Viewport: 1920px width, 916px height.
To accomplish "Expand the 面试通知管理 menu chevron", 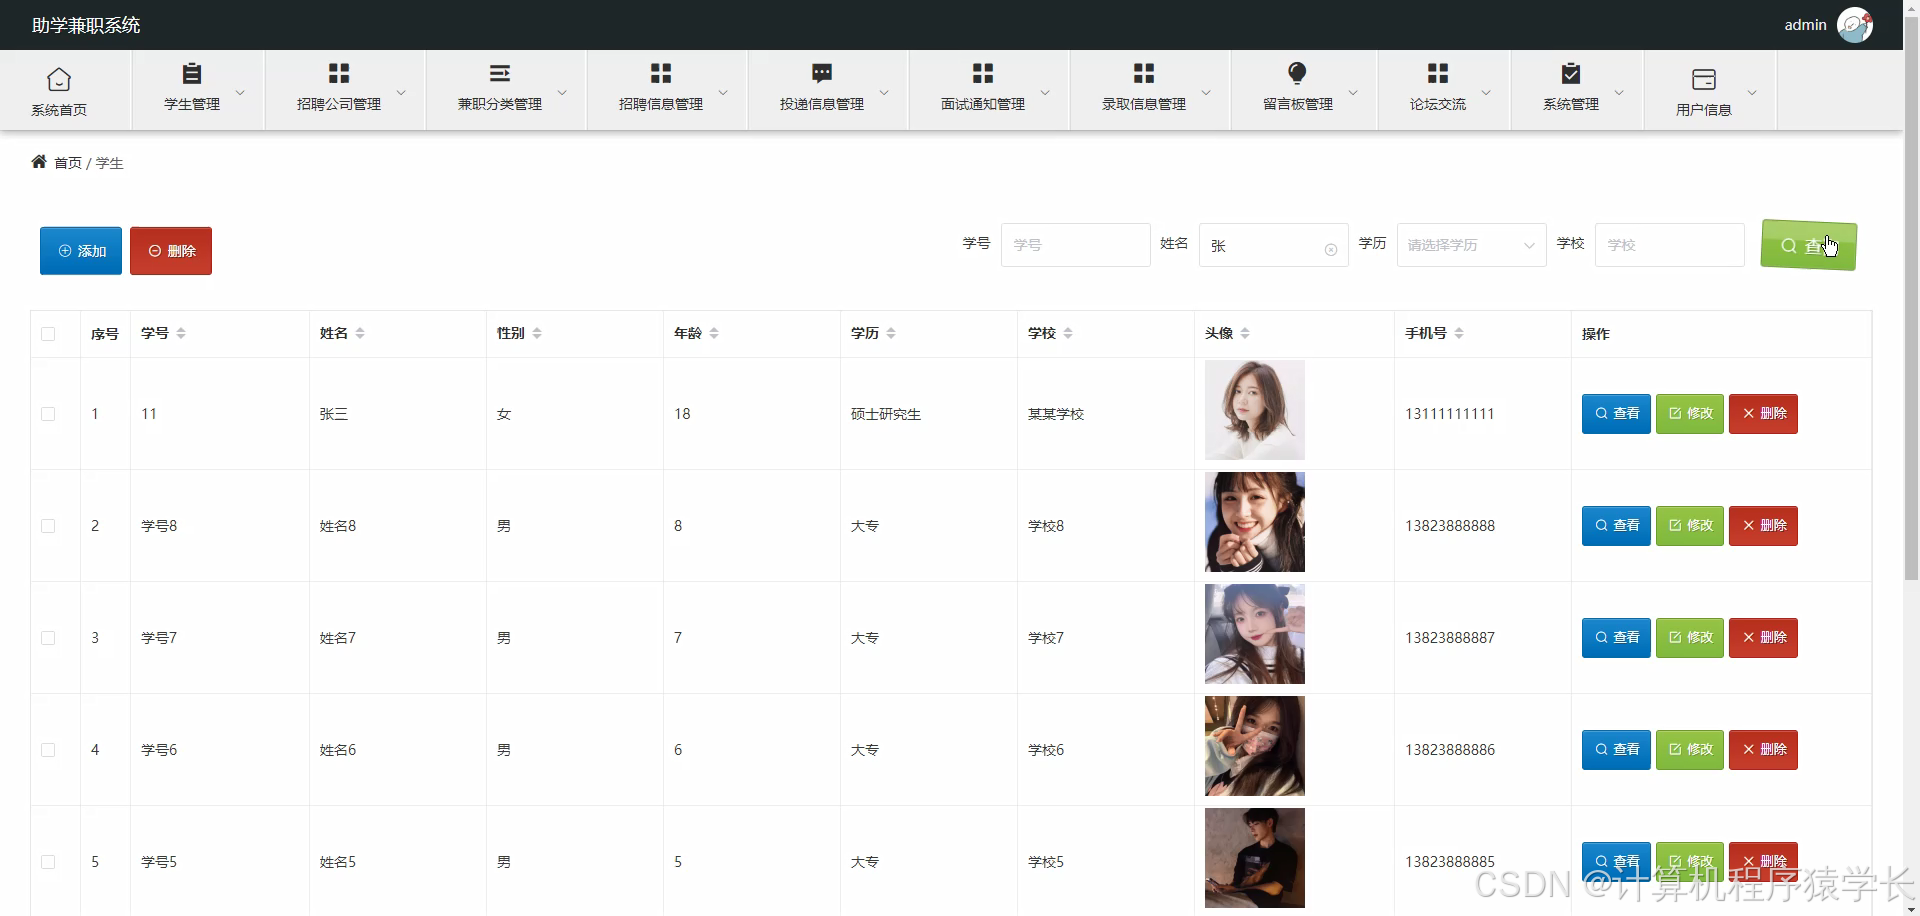I will click(1045, 92).
